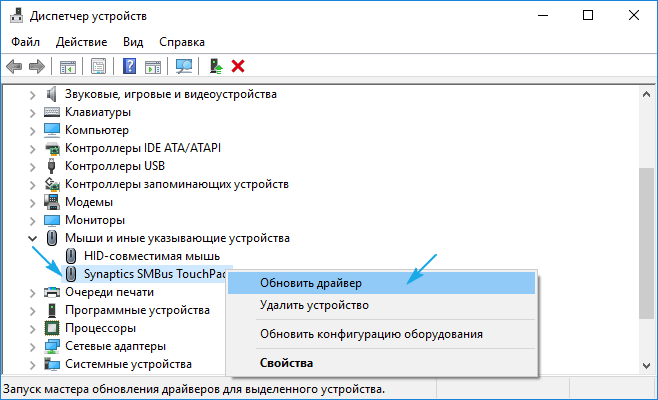Click the icon beside Контроллеры IDE ATA/ATAPI

coord(52,148)
